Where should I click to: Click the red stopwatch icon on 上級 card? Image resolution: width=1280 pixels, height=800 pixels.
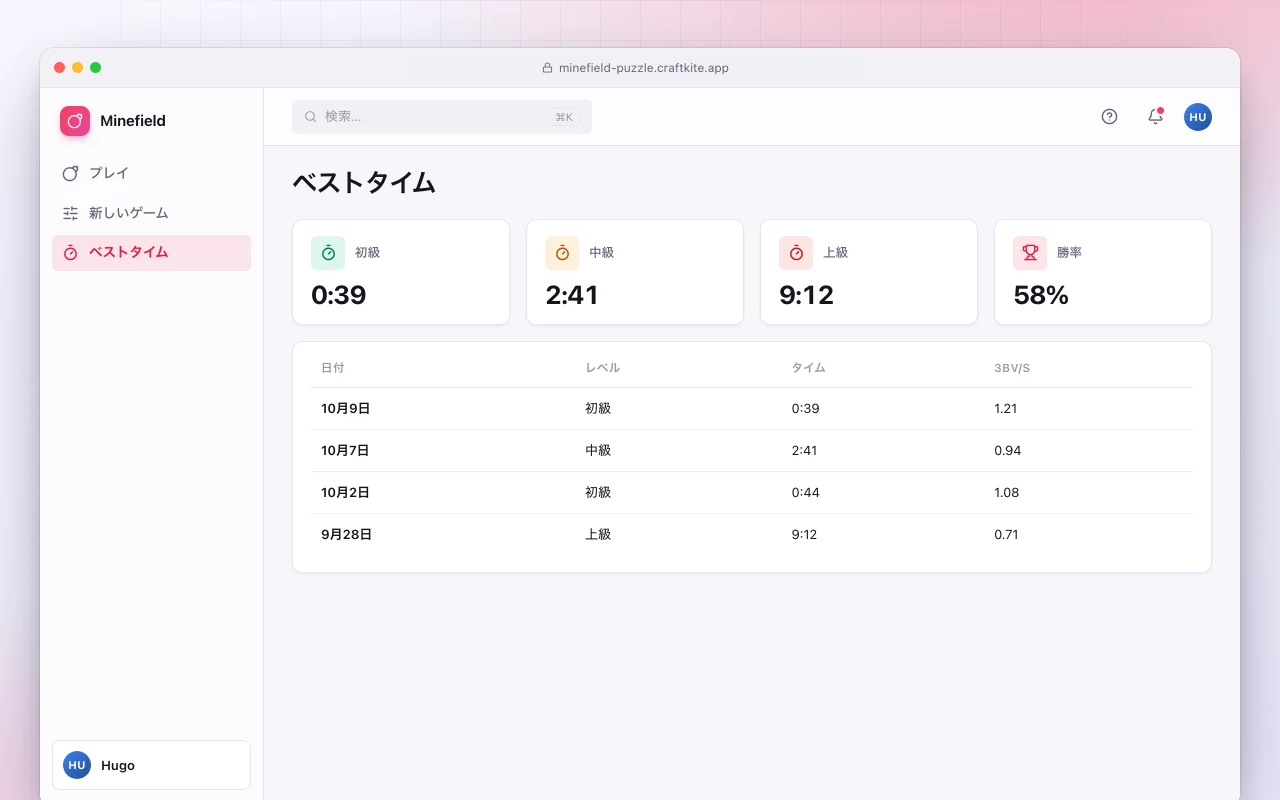point(796,253)
